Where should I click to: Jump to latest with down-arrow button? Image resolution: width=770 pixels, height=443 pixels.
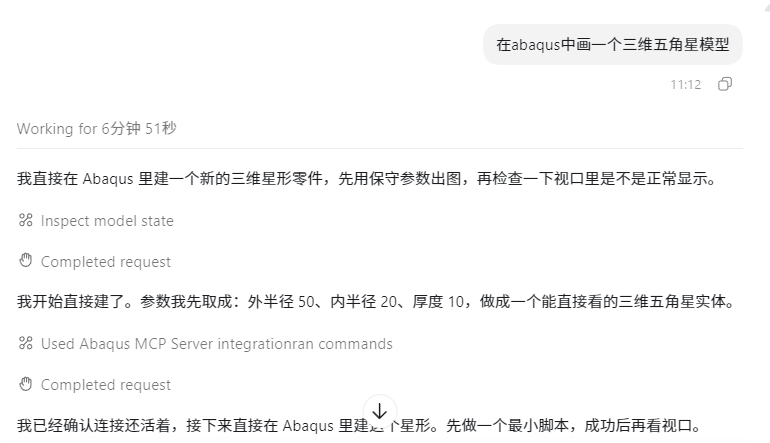tap(380, 411)
